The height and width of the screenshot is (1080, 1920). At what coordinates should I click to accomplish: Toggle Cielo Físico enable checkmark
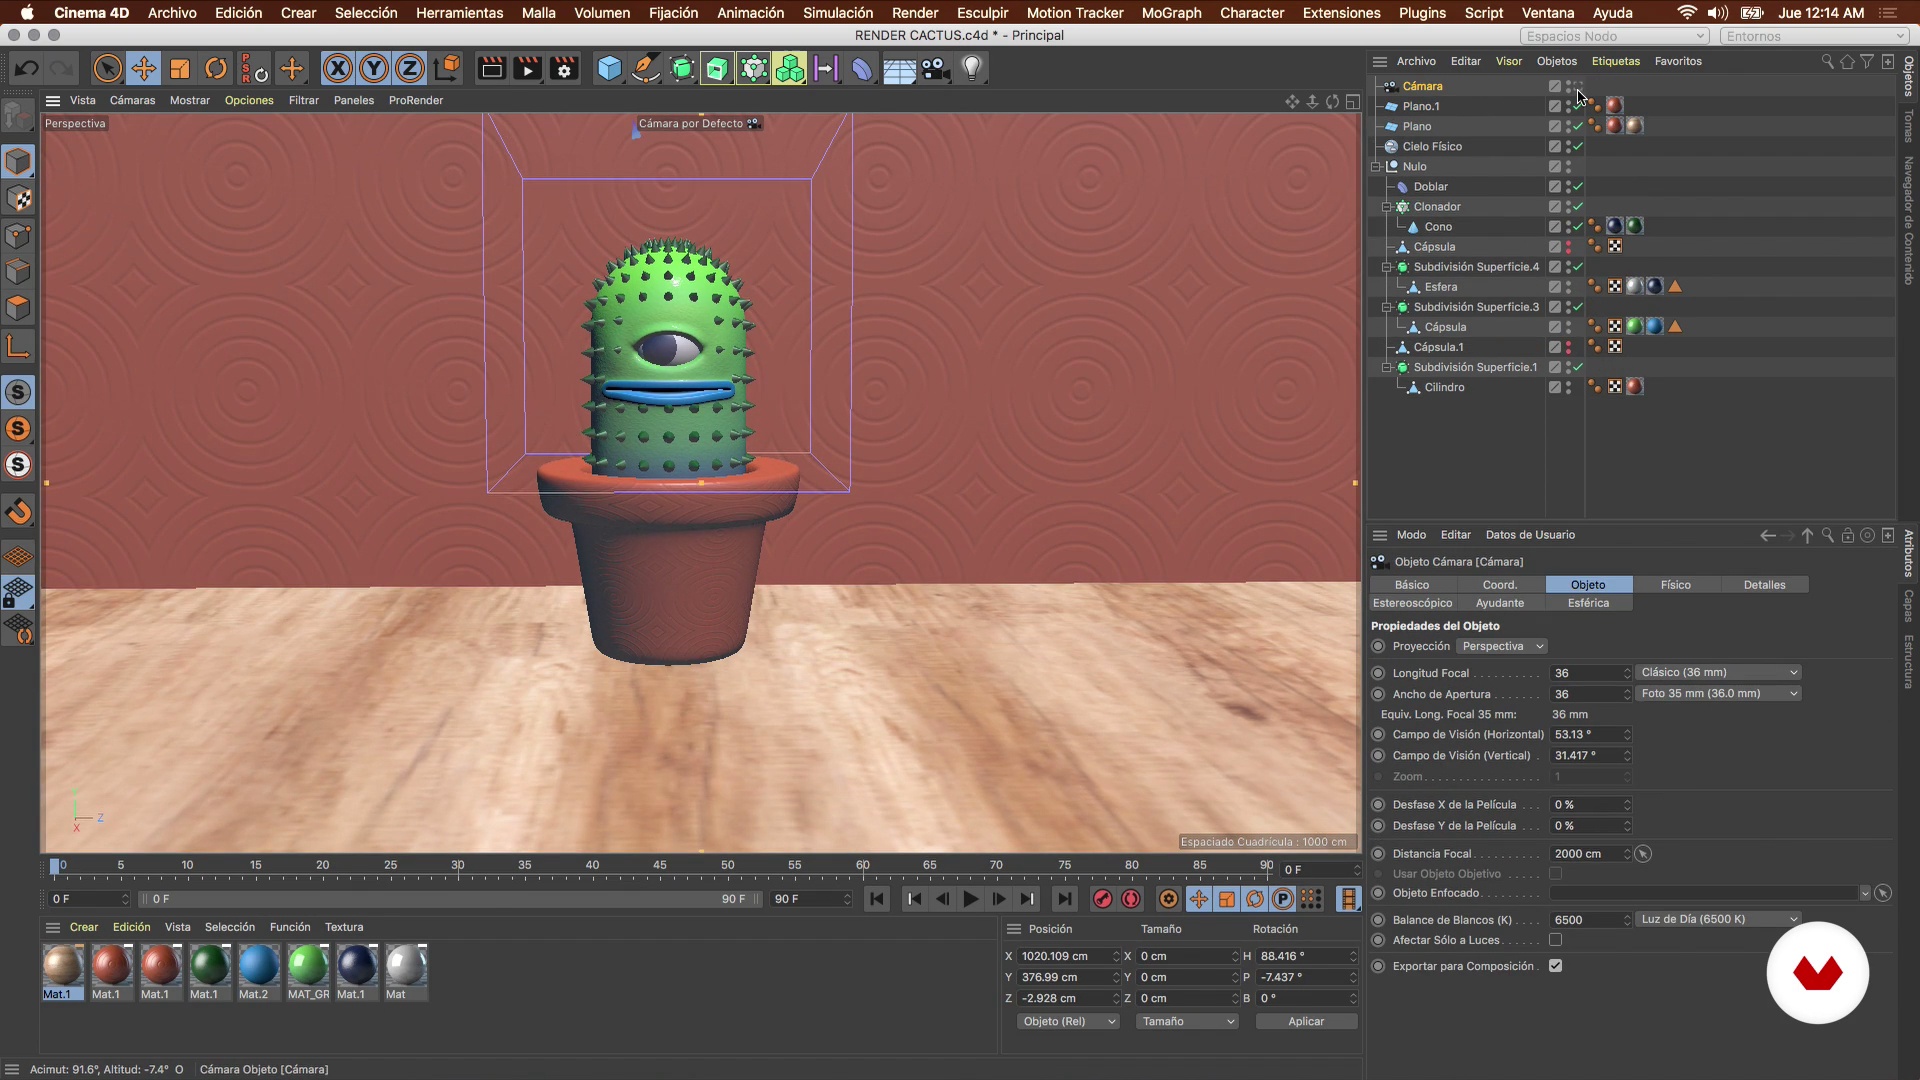coord(1578,147)
